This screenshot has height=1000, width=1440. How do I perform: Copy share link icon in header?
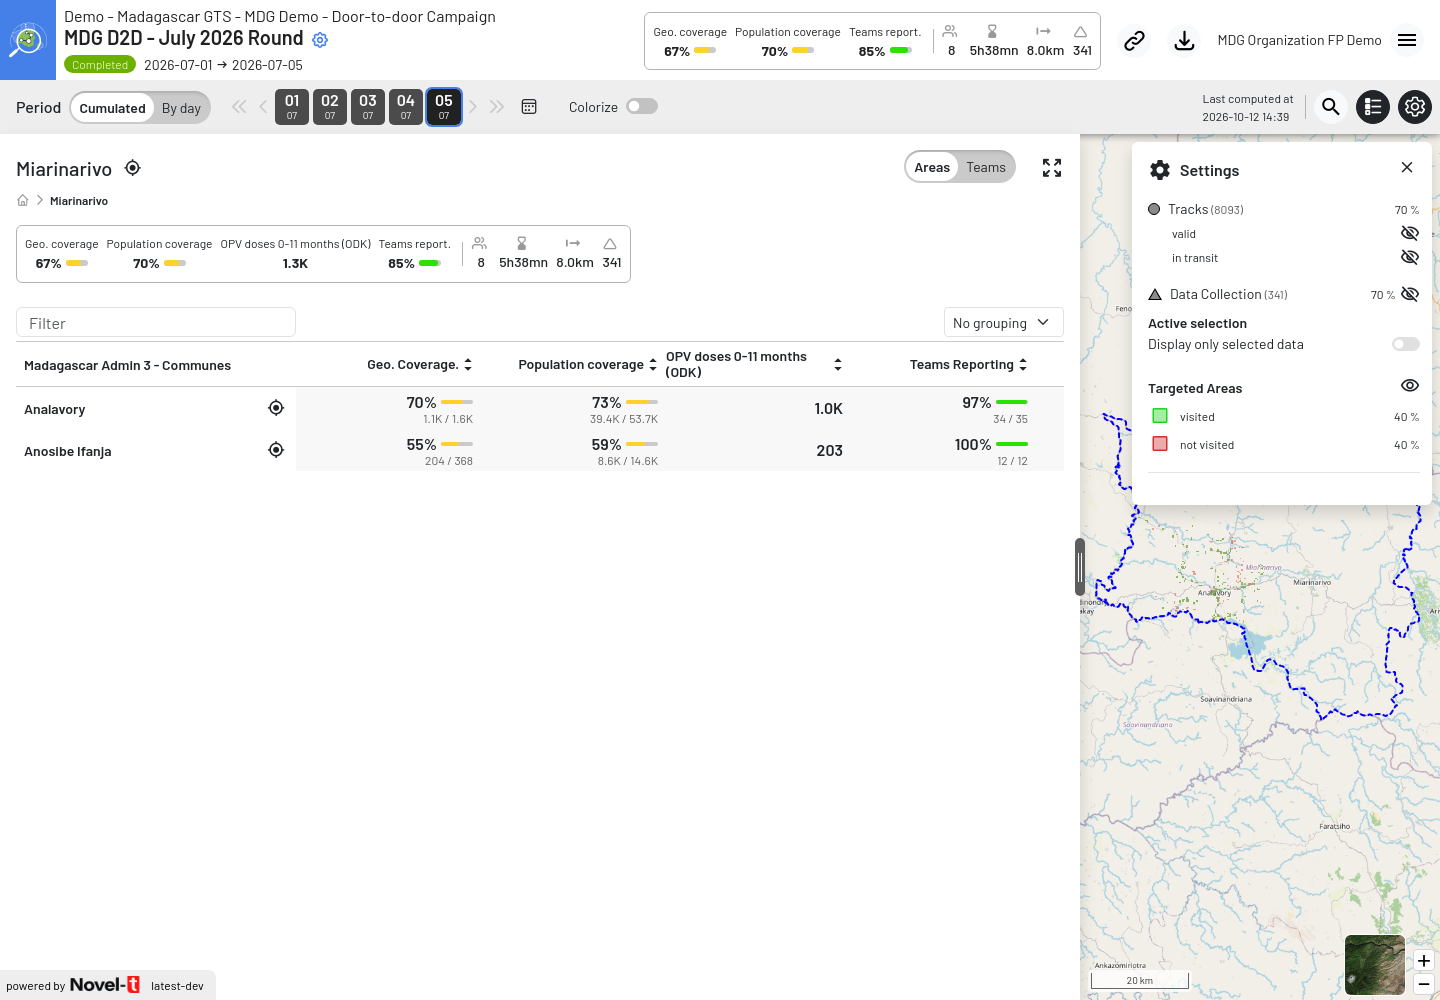pos(1134,41)
